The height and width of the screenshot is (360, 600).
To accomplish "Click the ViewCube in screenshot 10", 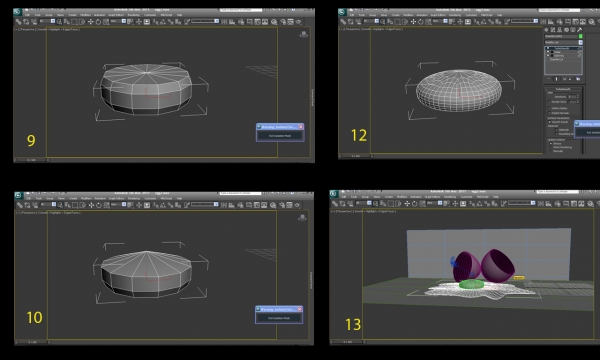I will [302, 218].
